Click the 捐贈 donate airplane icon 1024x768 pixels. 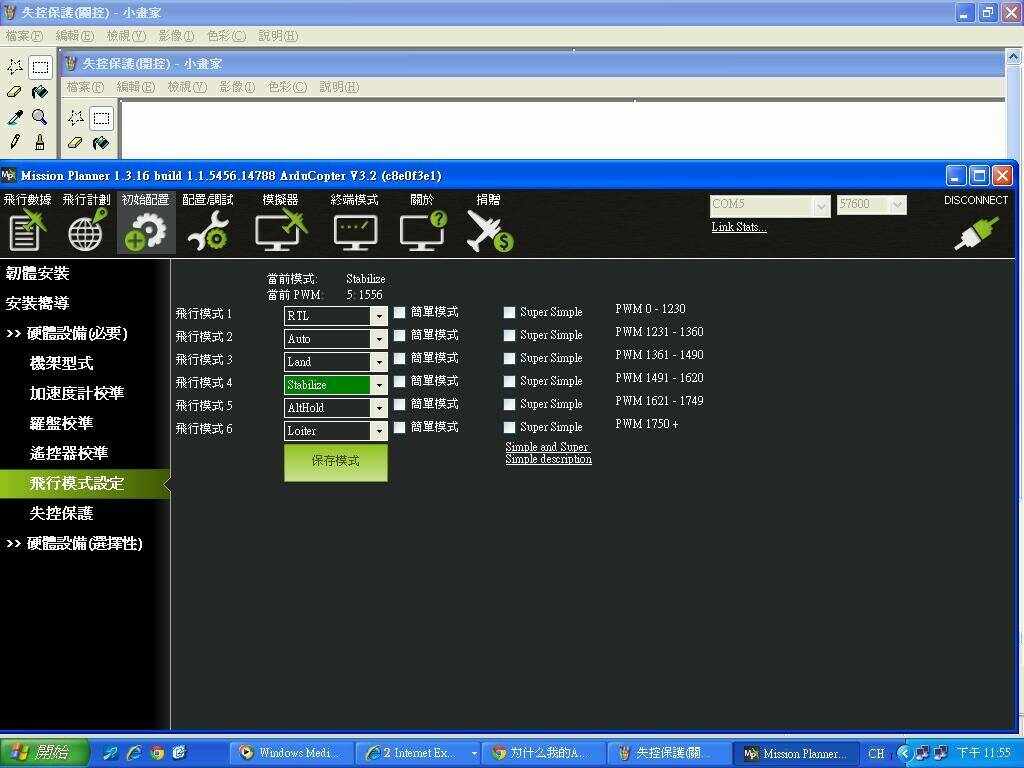489,229
